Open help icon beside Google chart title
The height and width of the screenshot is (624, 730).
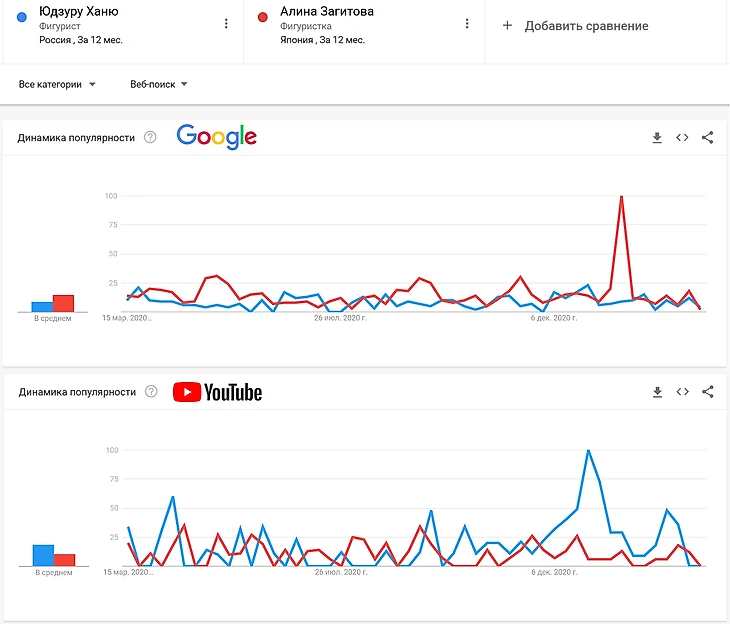[x=150, y=138]
